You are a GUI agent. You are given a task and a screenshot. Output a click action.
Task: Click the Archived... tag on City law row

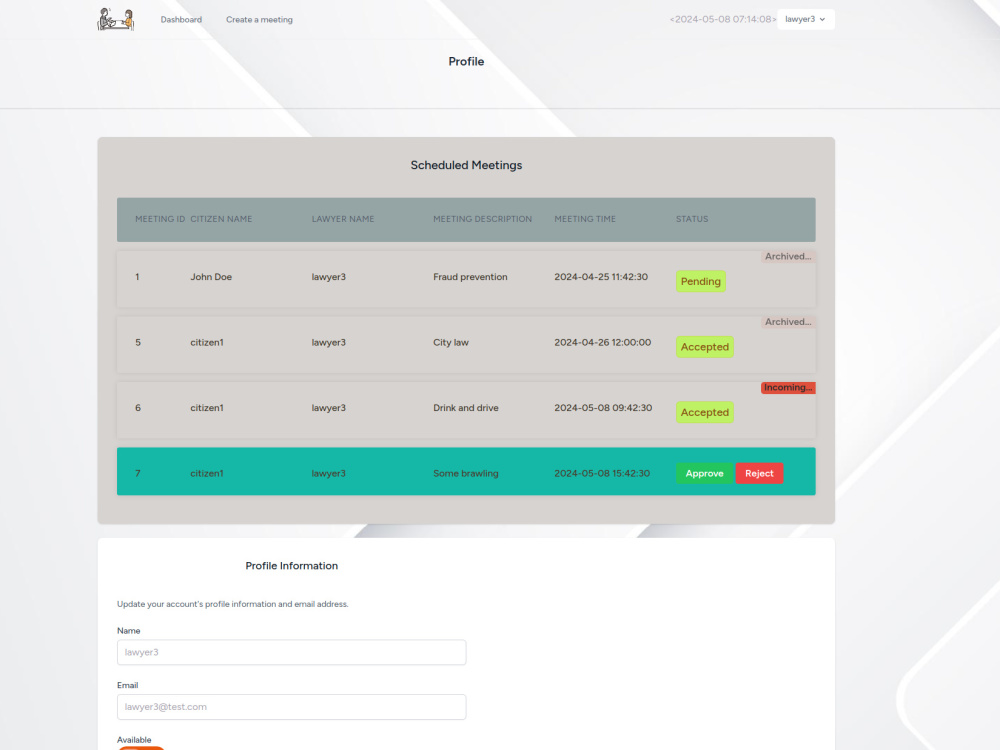pyautogui.click(x=788, y=322)
